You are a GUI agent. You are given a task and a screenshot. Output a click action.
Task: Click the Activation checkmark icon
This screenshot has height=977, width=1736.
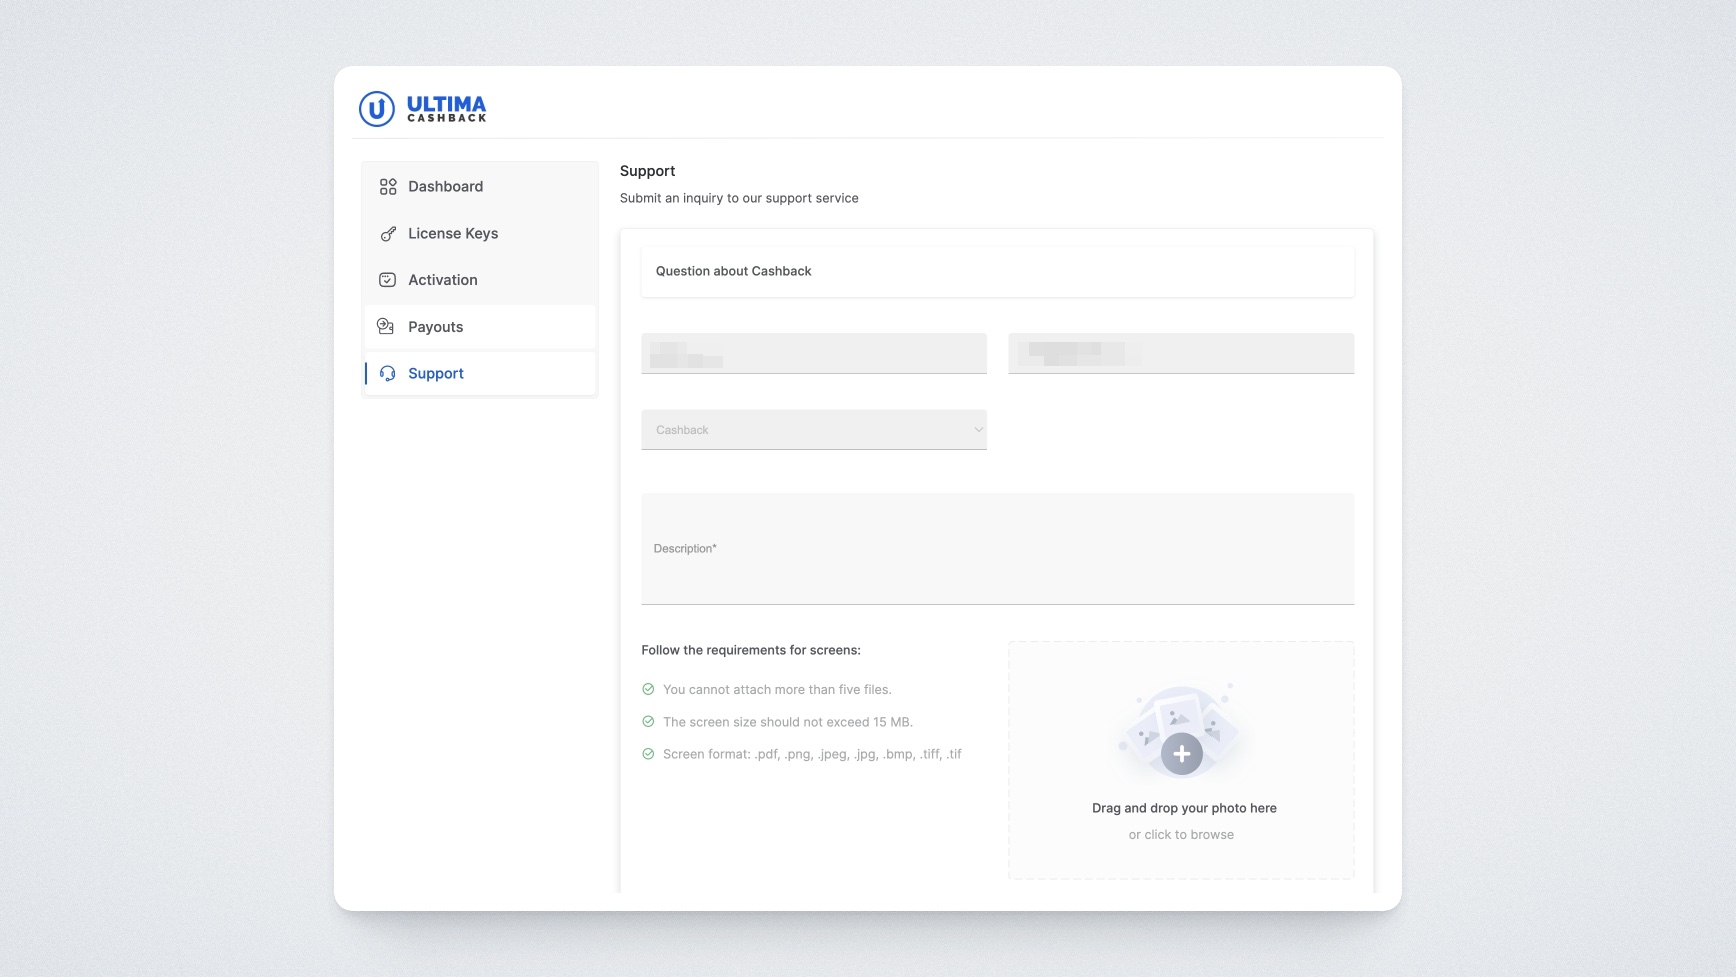[x=388, y=280]
